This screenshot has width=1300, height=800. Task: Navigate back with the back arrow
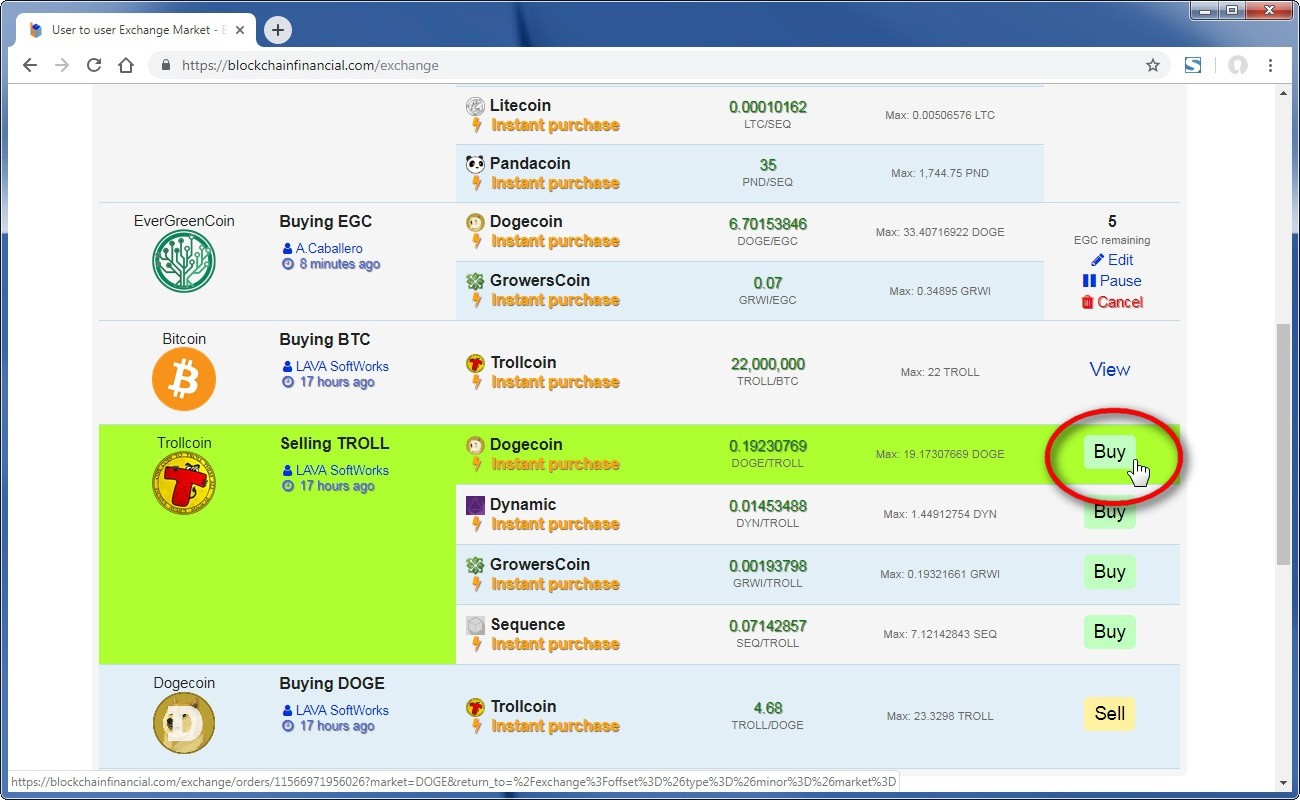click(x=30, y=65)
